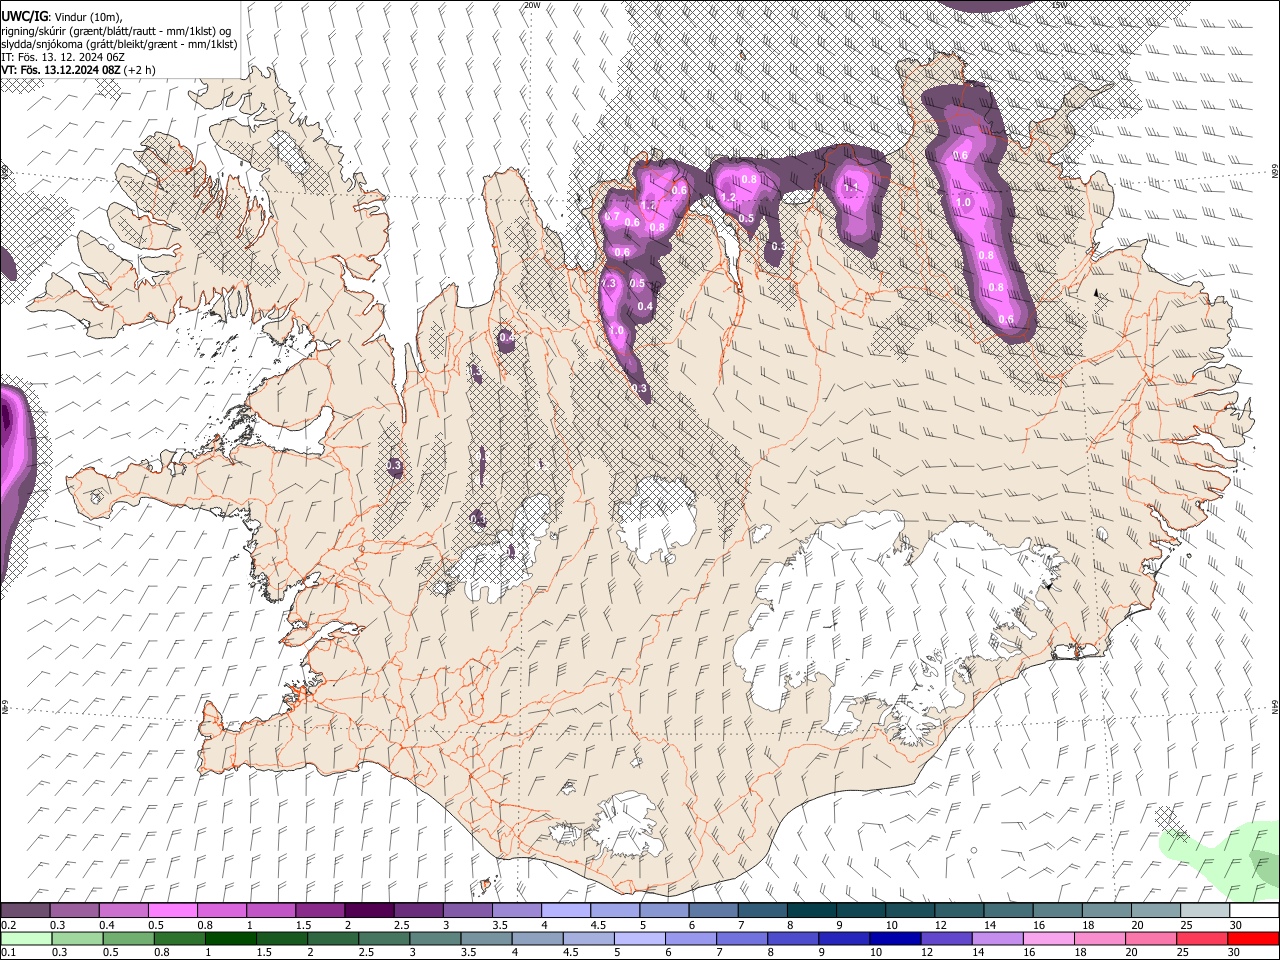This screenshot has height=960, width=1280.
Task: Click the deep blue 10–12 swatch in the bottom legend row
Action: pos(894,939)
